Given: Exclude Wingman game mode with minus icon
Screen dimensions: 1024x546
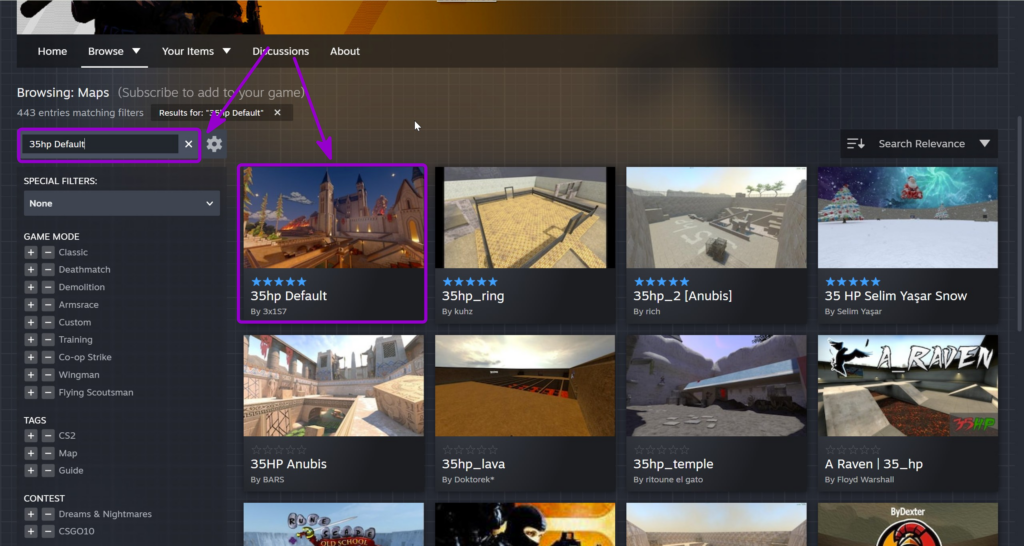Looking at the screenshot, I should pos(48,375).
